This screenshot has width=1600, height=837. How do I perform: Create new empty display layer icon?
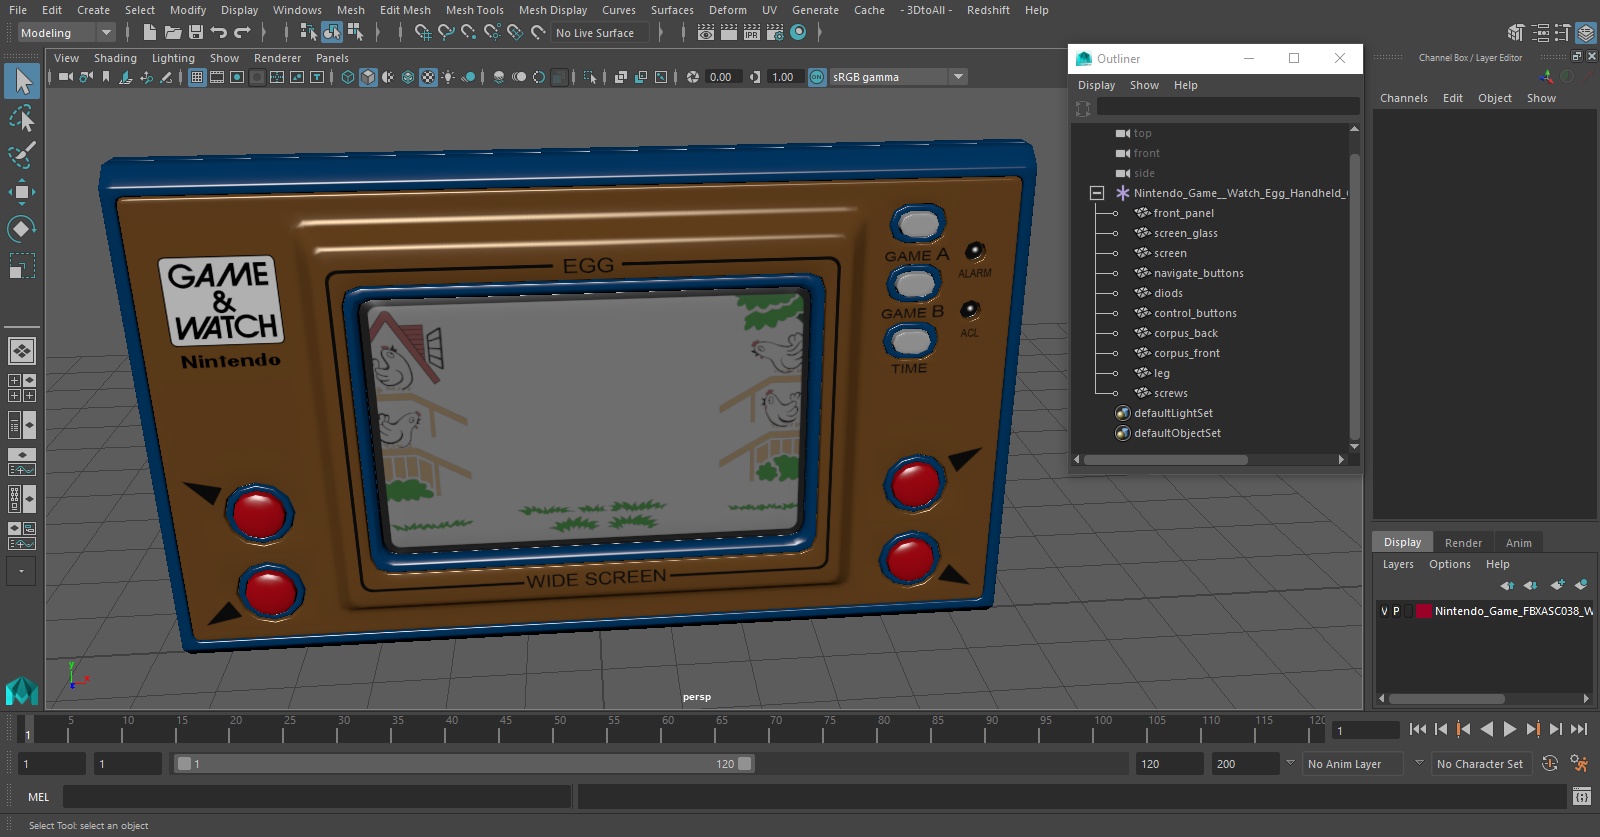[x=1557, y=585]
